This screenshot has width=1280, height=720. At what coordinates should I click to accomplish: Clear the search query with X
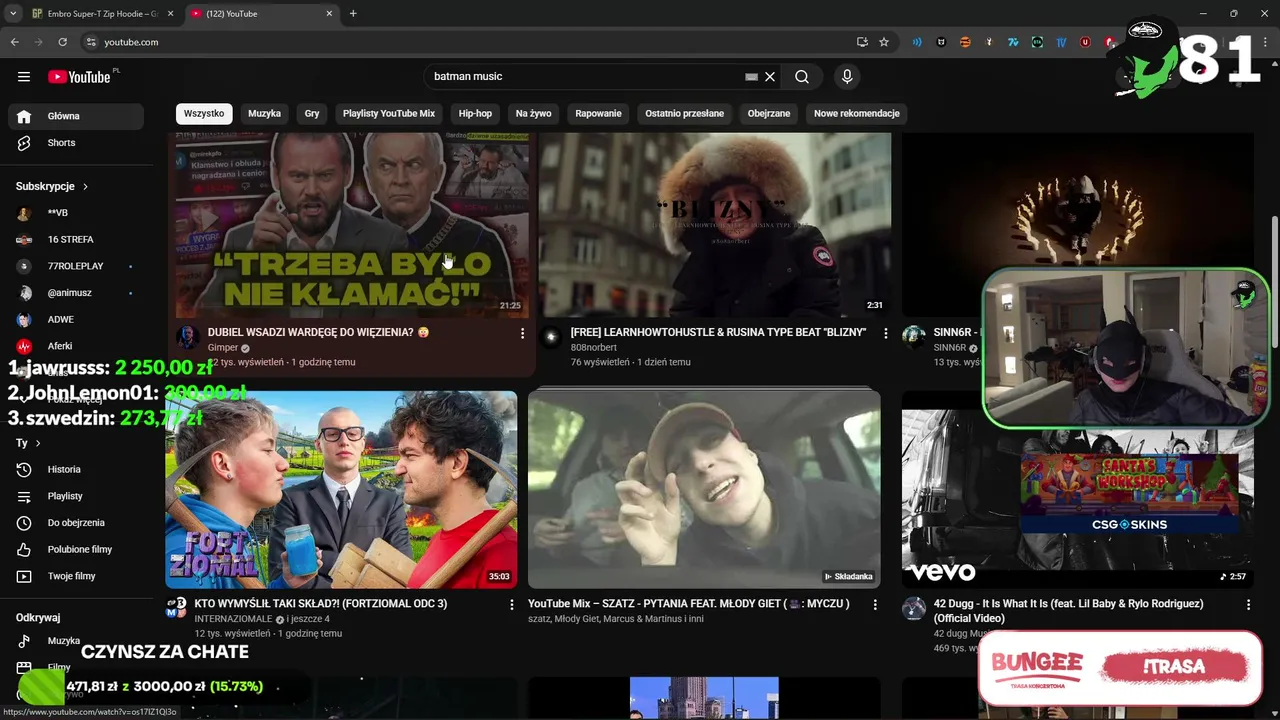[770, 77]
